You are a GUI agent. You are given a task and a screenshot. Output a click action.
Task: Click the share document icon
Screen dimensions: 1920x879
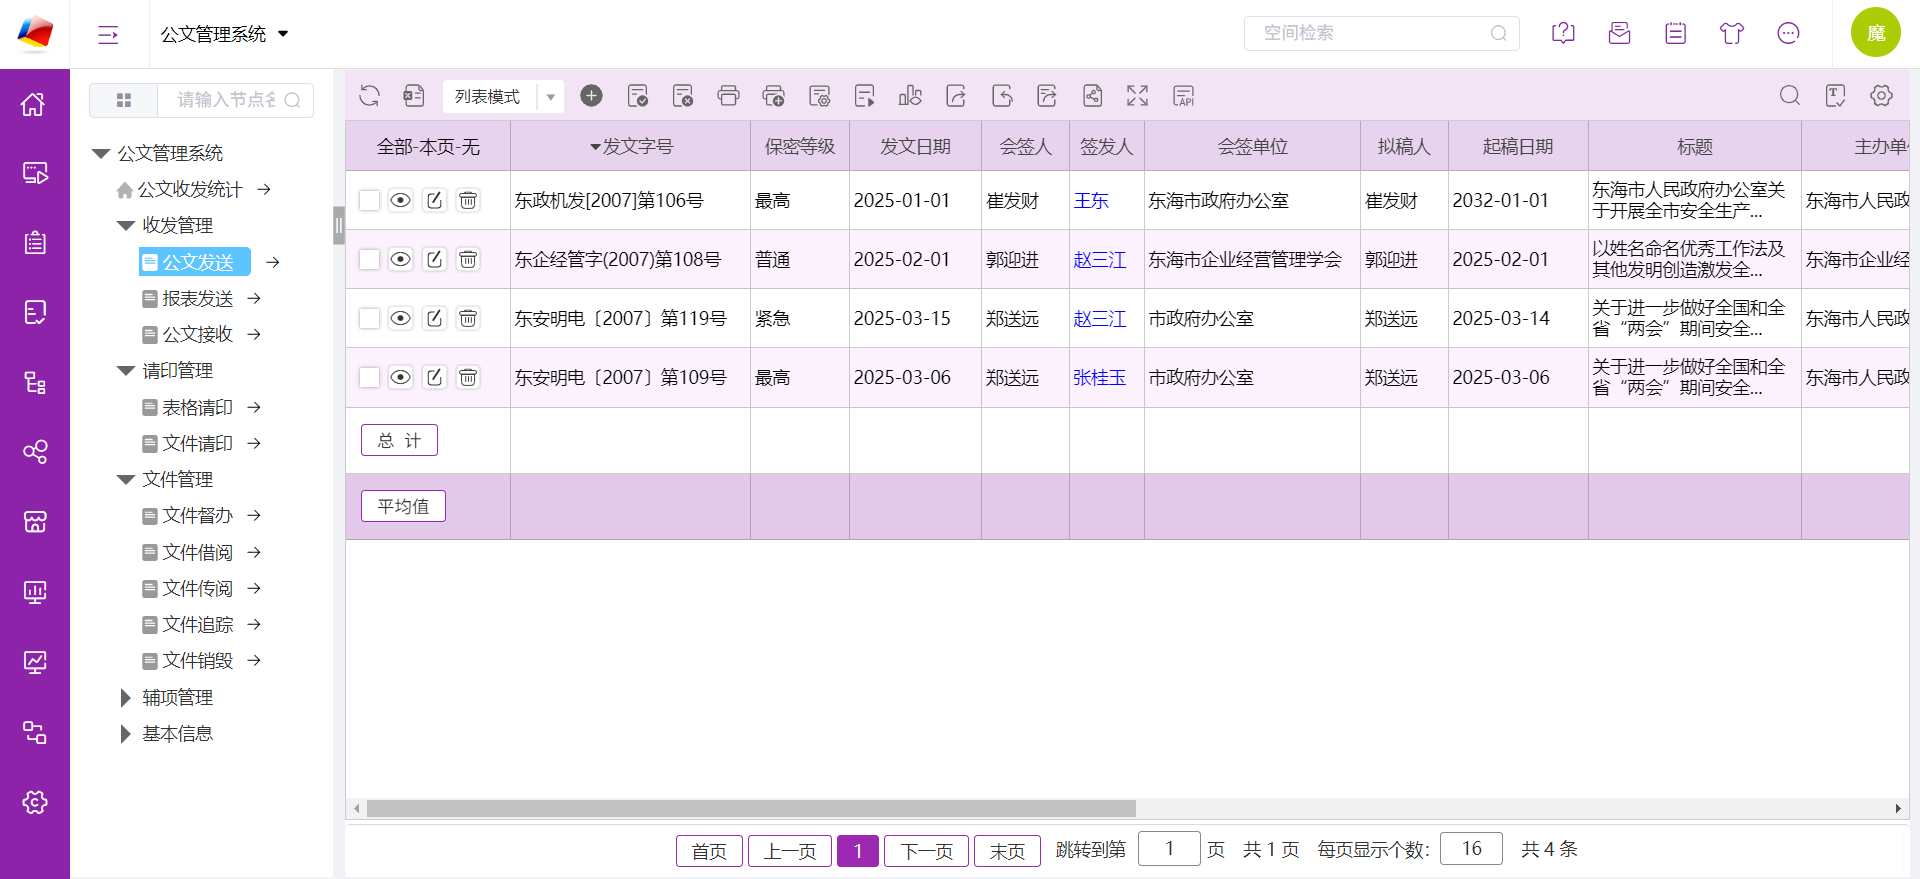(x=1093, y=96)
